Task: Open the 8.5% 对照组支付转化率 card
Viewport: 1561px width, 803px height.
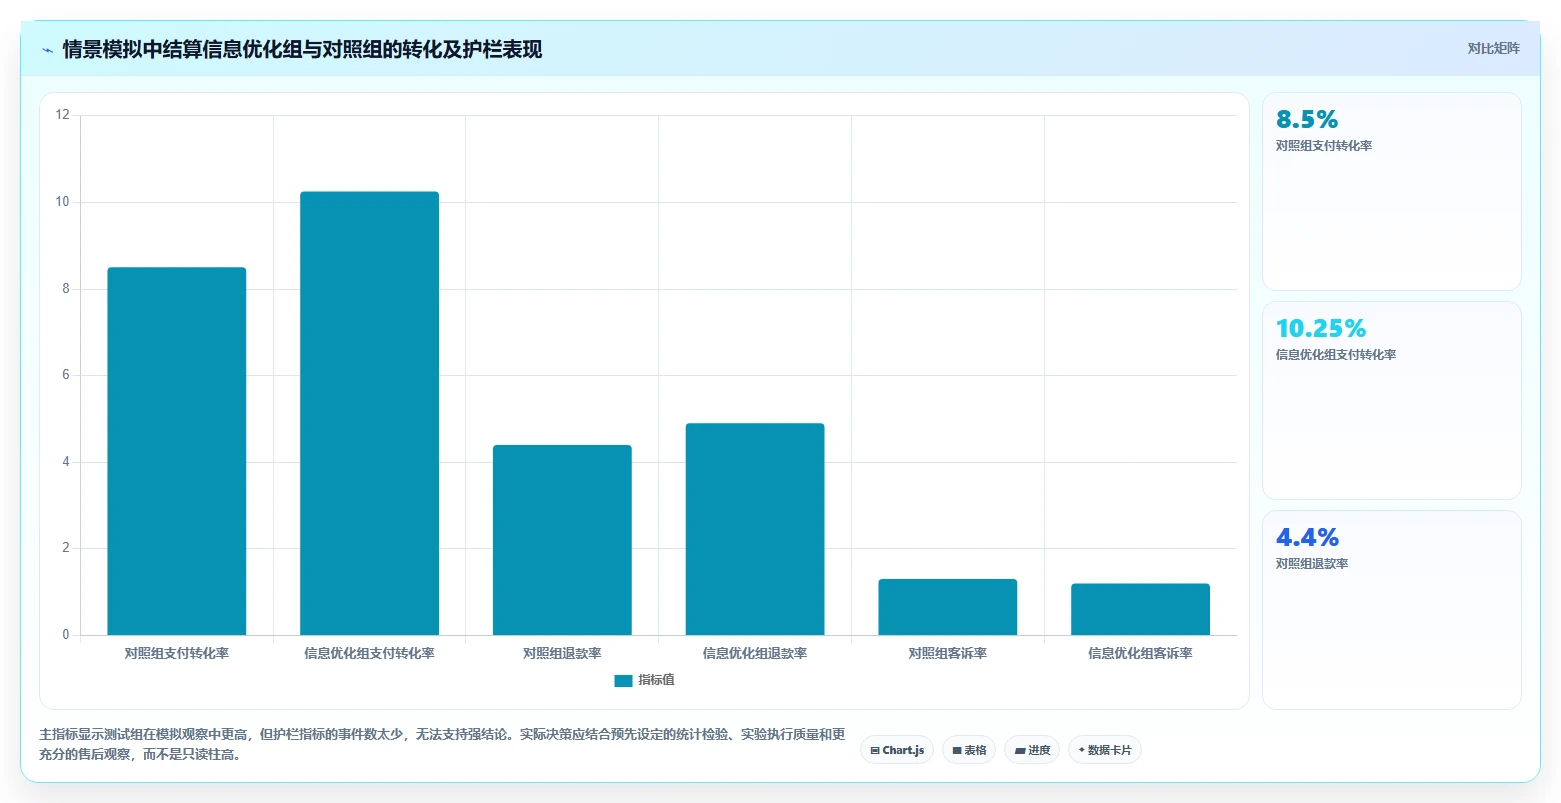Action: 1392,191
